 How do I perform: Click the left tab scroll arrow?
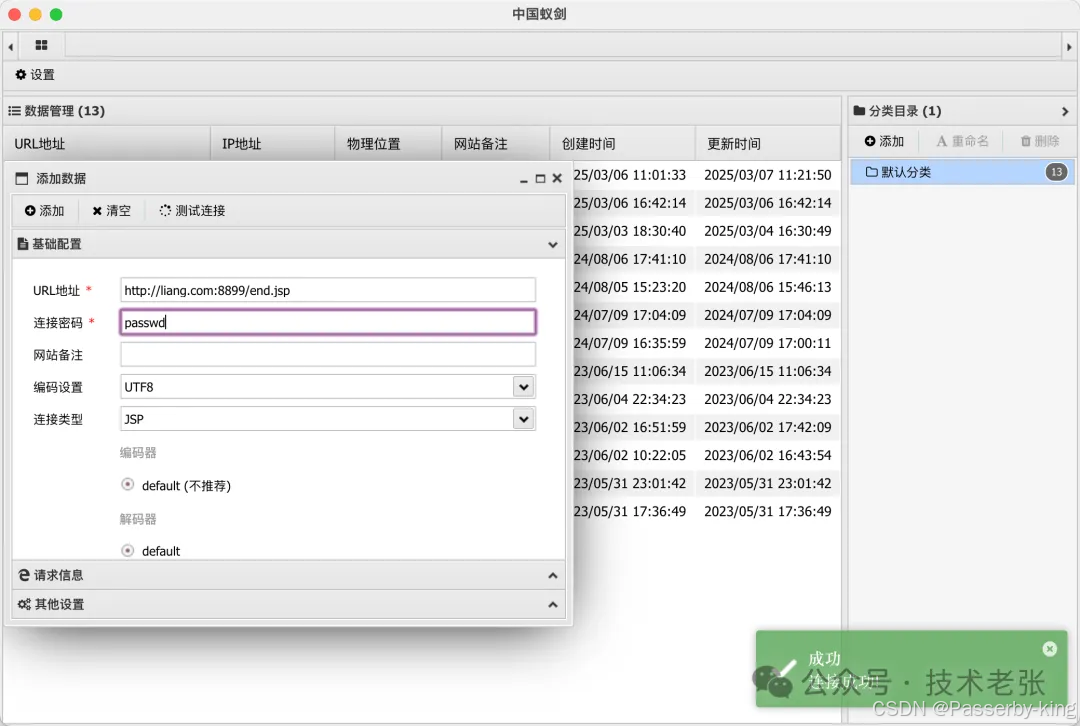coord(10,47)
